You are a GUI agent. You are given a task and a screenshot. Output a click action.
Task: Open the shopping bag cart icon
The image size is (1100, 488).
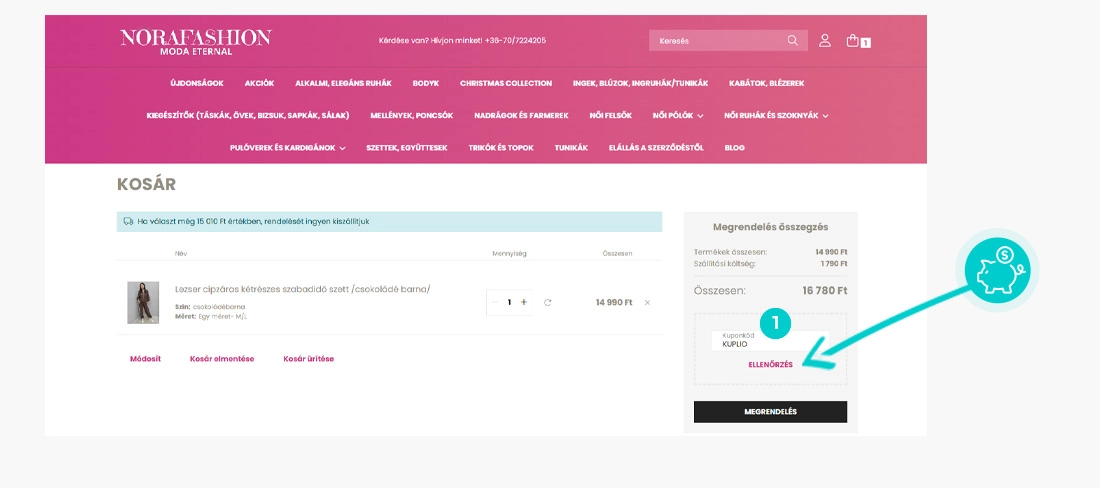coord(857,41)
